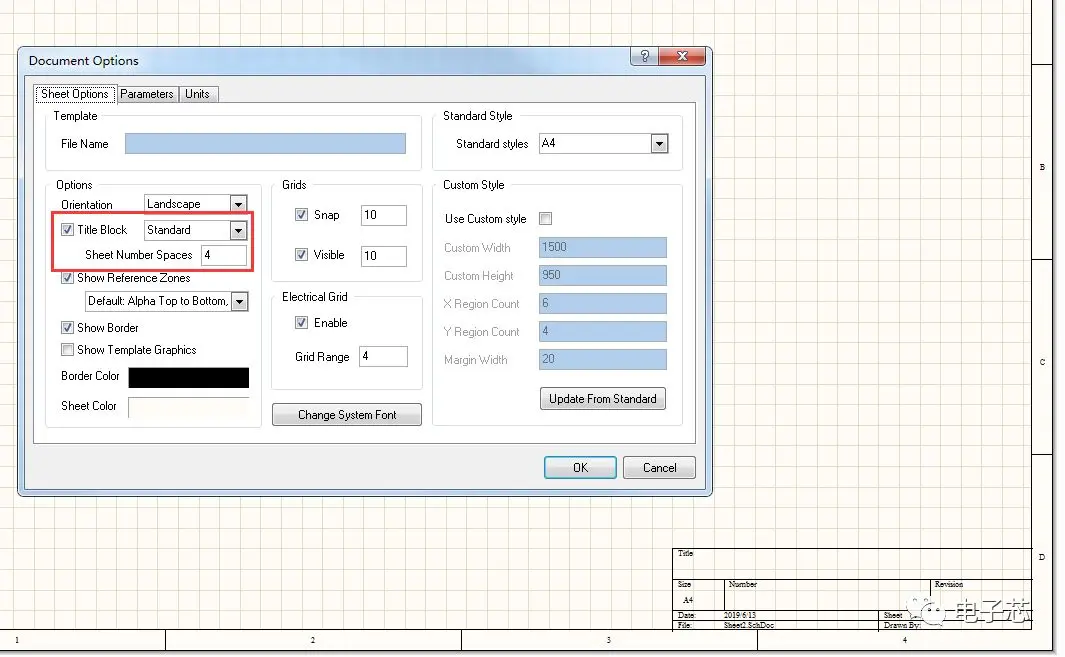Click the Change System Font button
The height and width of the screenshot is (657, 1065).
(347, 414)
